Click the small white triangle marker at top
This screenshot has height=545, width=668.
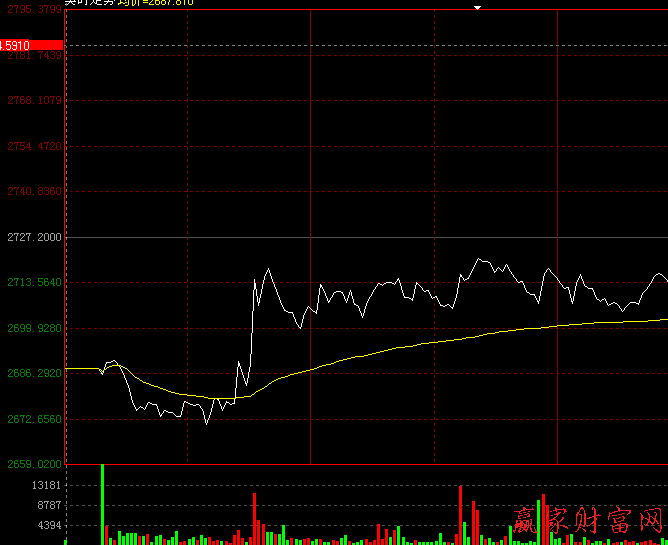[478, 8]
